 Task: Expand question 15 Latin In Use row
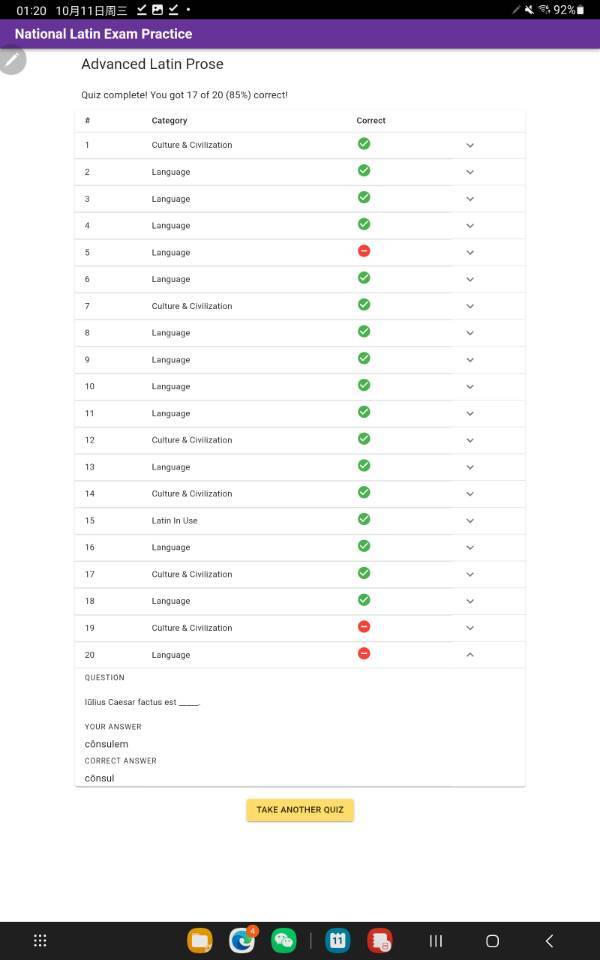coord(300,520)
